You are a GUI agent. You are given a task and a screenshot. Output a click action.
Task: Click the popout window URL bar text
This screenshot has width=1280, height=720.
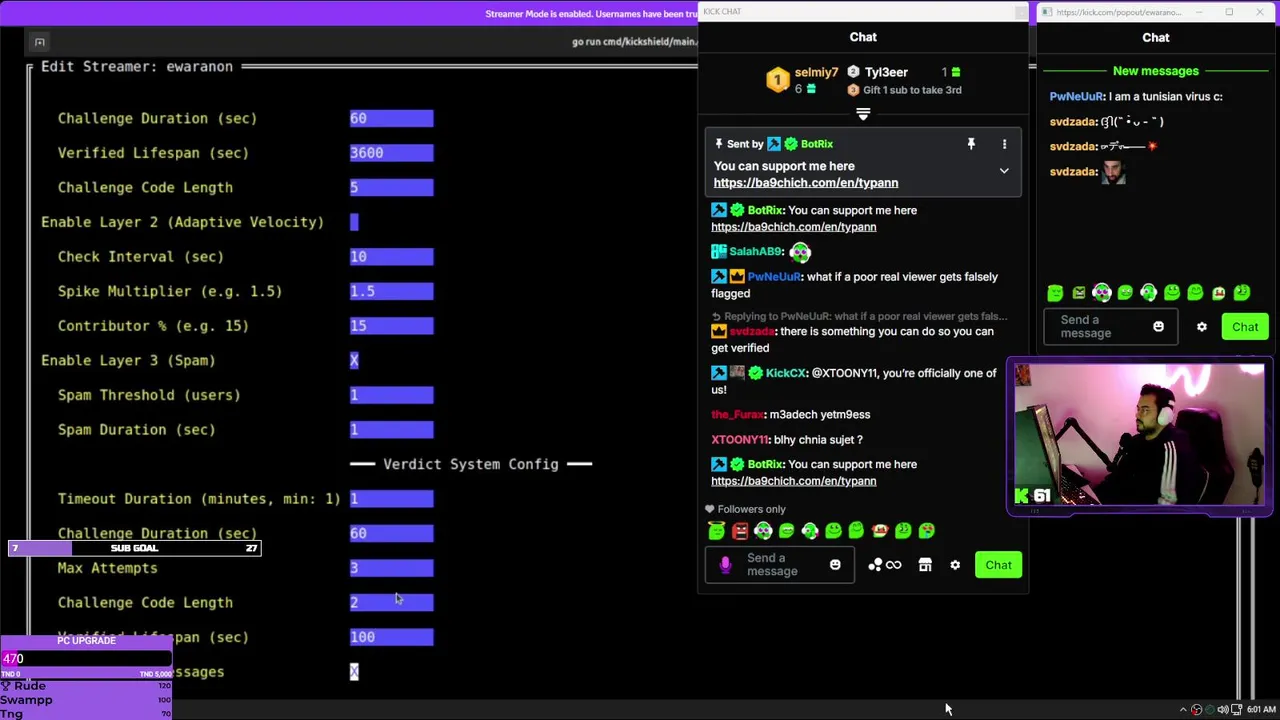point(1118,12)
